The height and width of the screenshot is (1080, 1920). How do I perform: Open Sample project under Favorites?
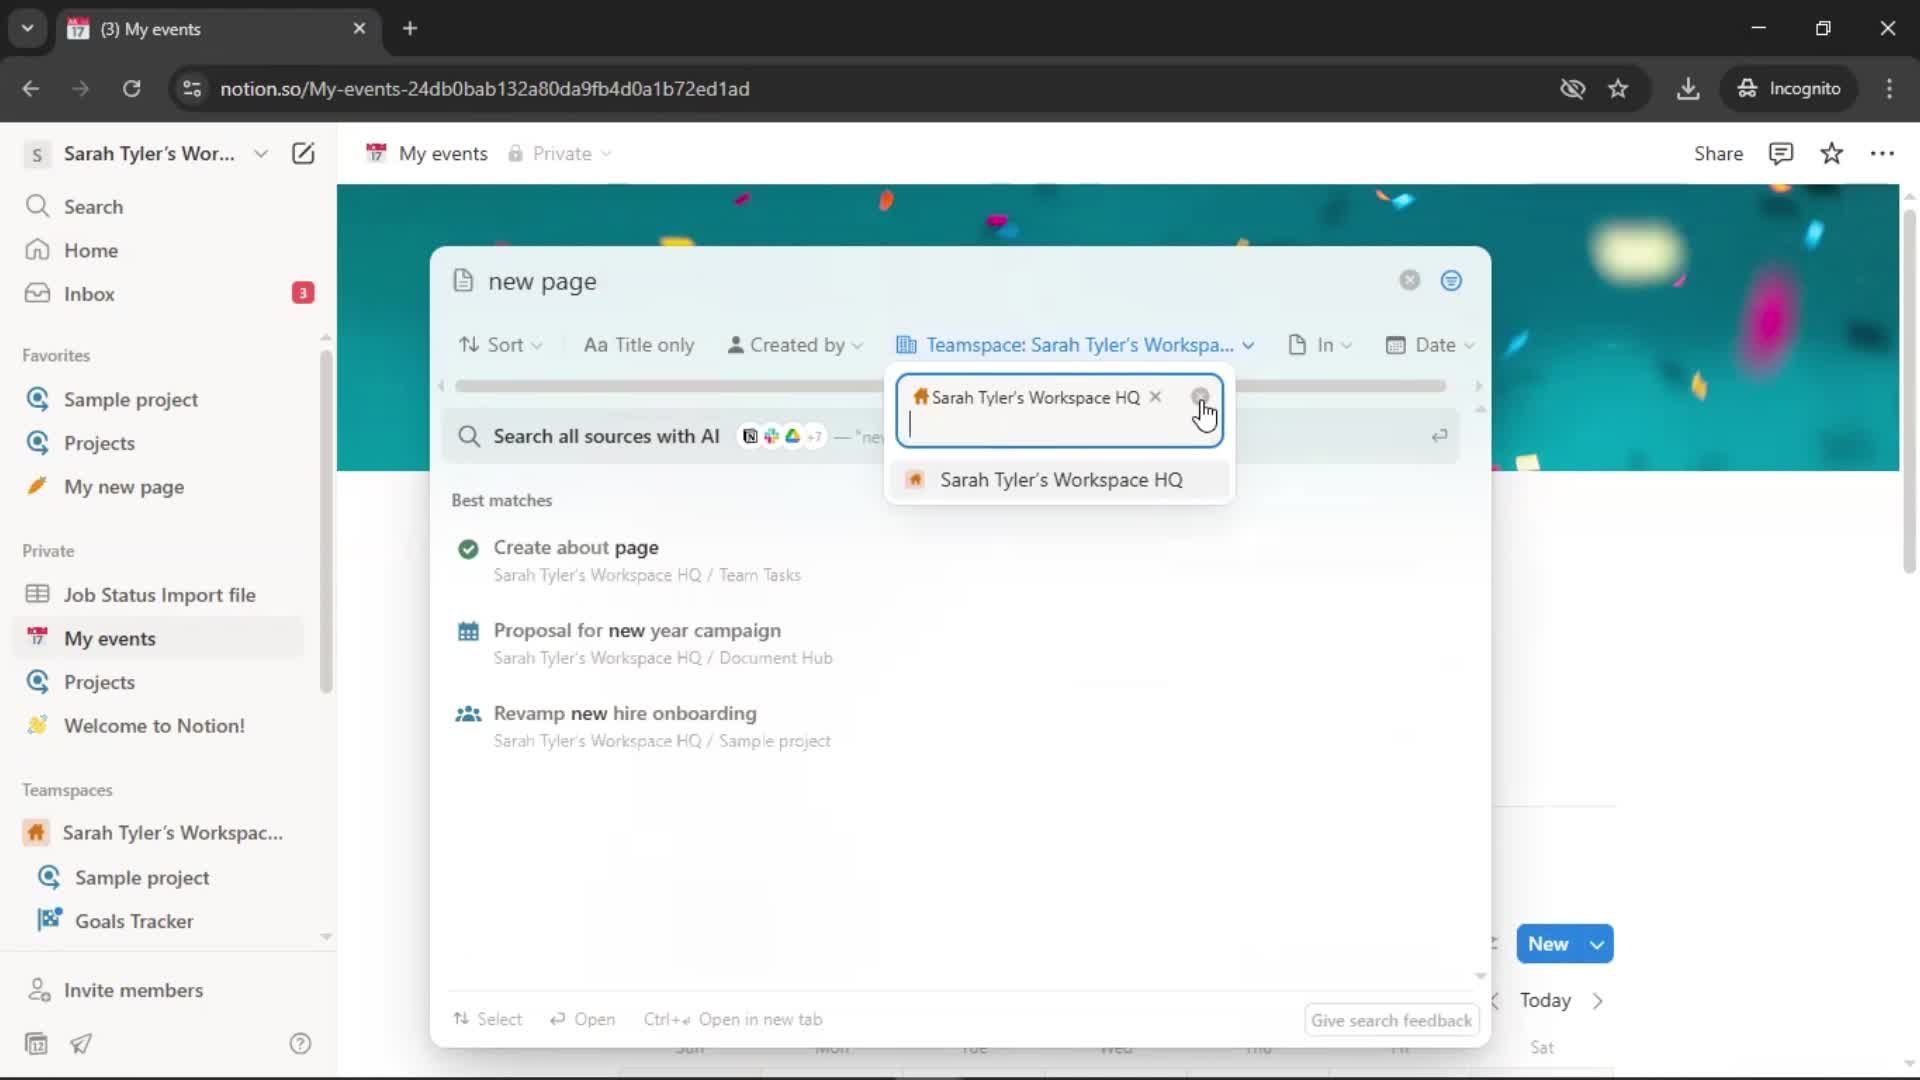point(160,399)
